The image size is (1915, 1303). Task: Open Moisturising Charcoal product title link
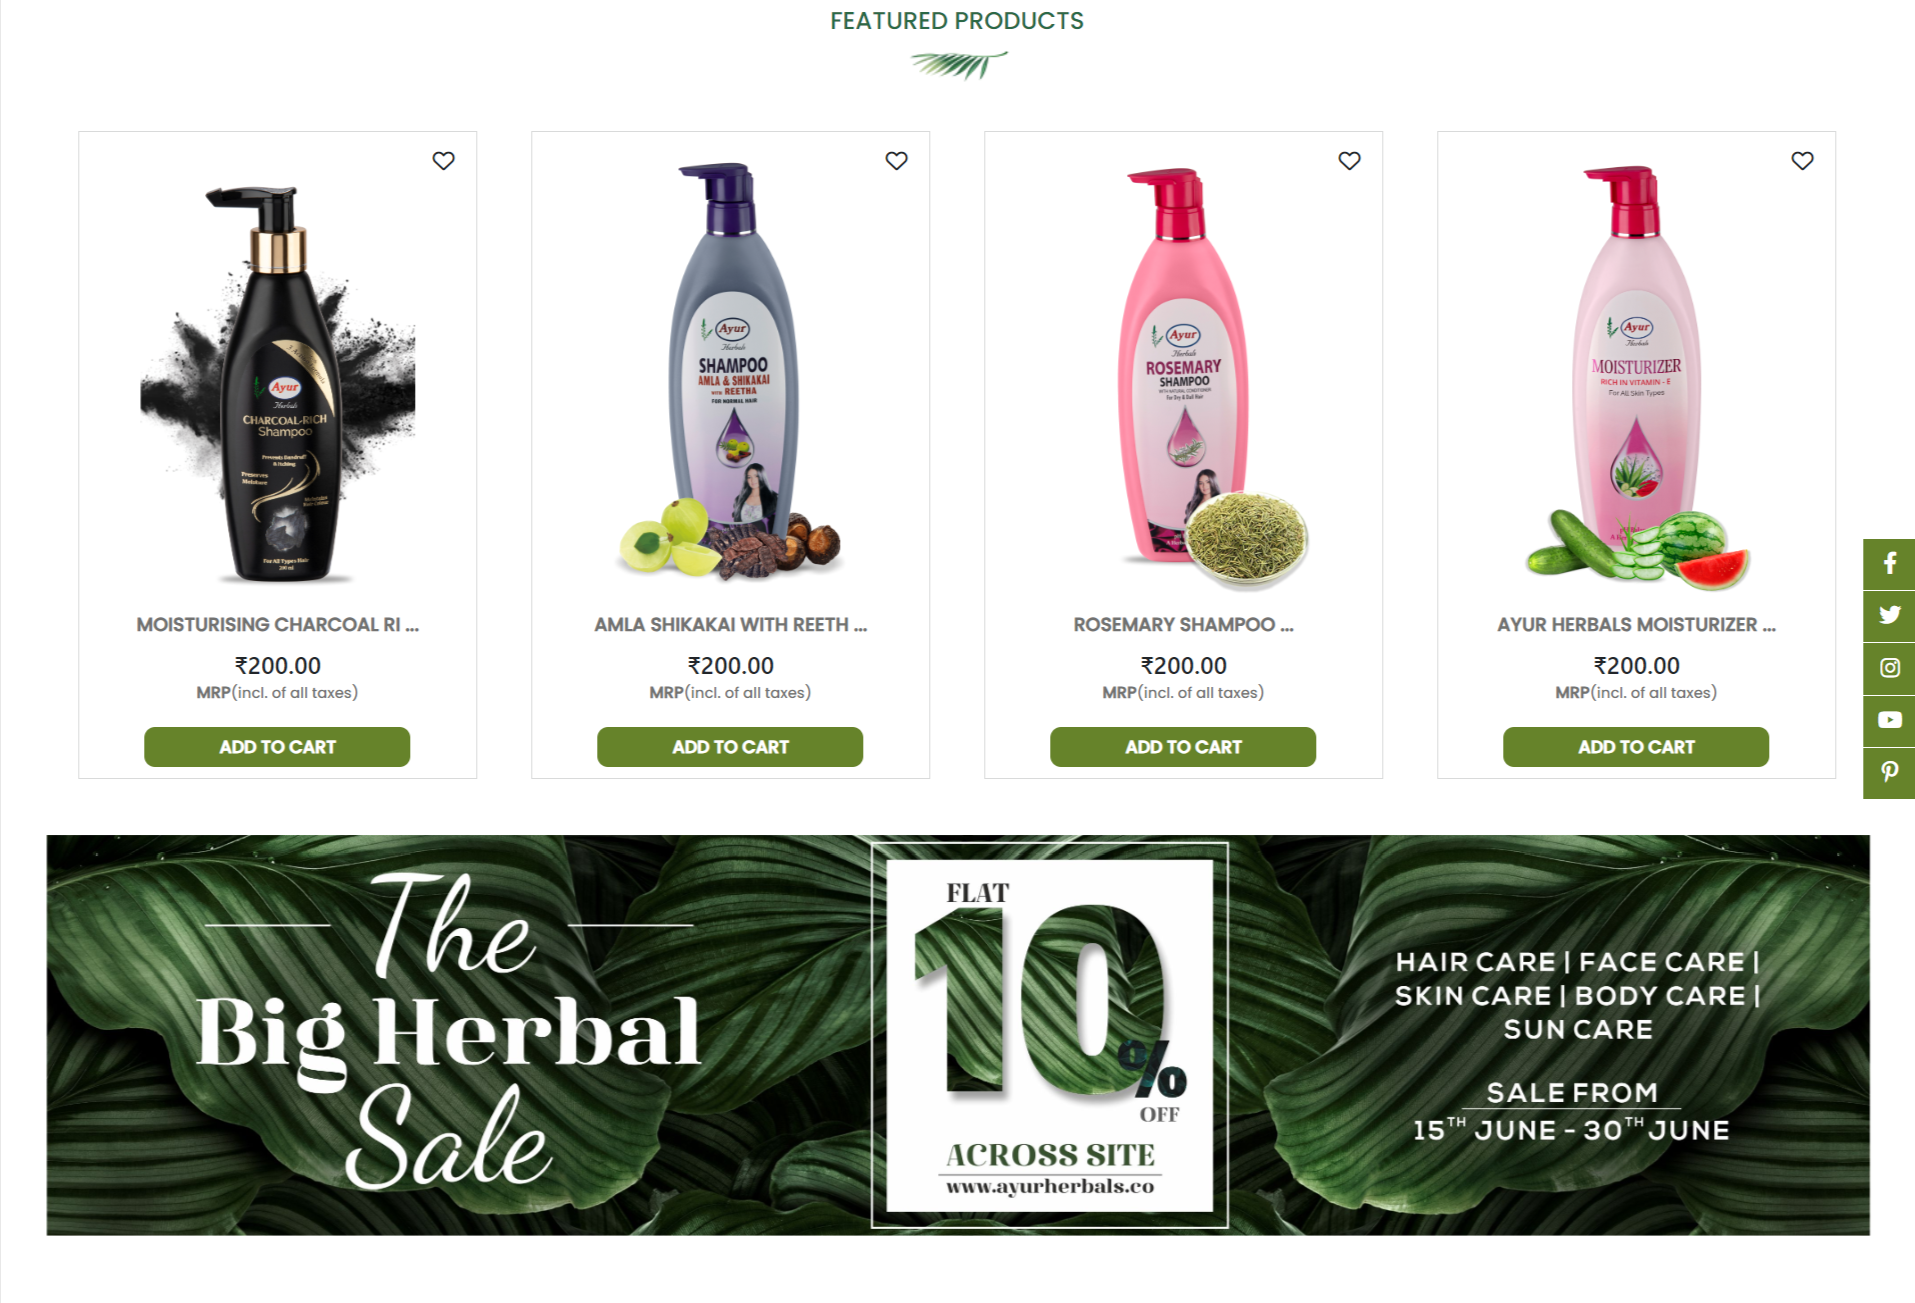tap(277, 625)
